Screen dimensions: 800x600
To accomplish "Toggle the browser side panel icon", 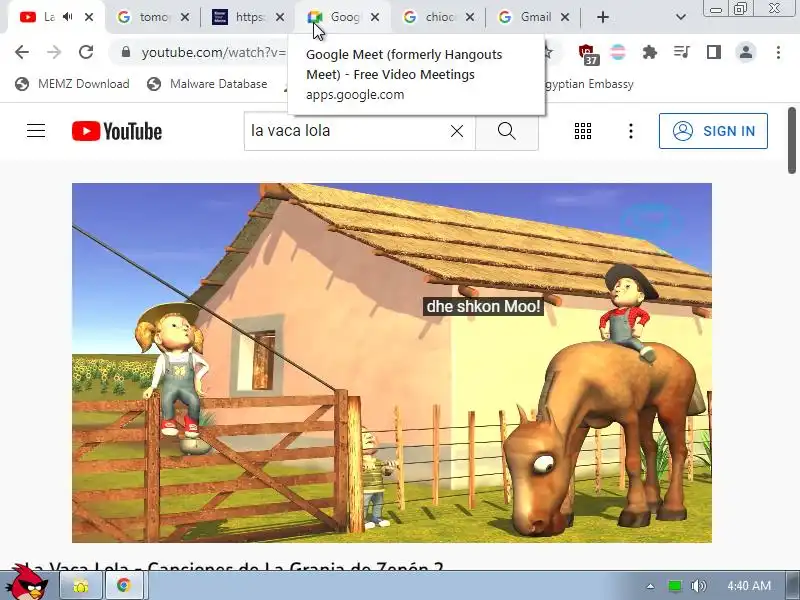I will (713, 52).
